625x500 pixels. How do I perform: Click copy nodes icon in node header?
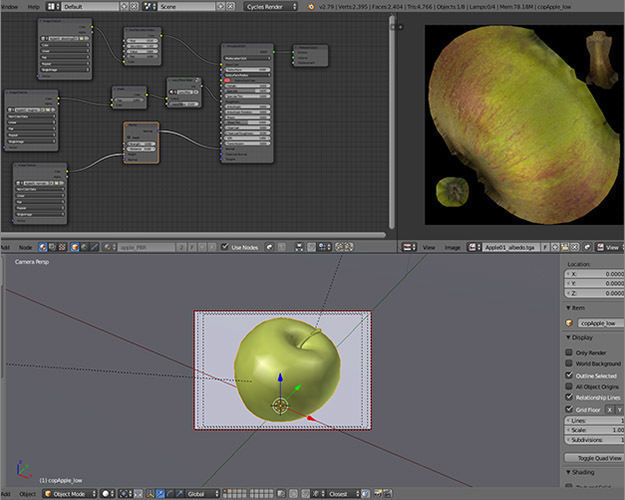(339, 247)
